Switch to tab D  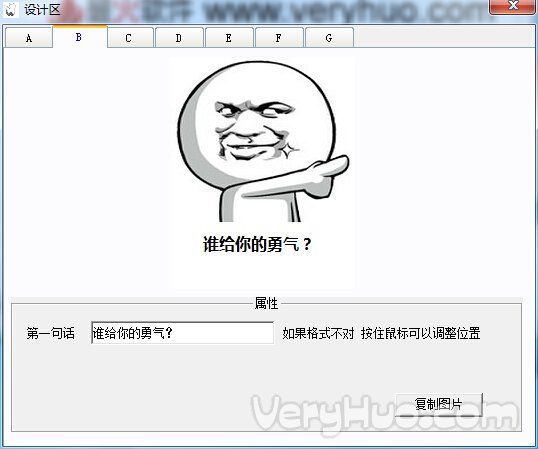[x=179, y=38]
